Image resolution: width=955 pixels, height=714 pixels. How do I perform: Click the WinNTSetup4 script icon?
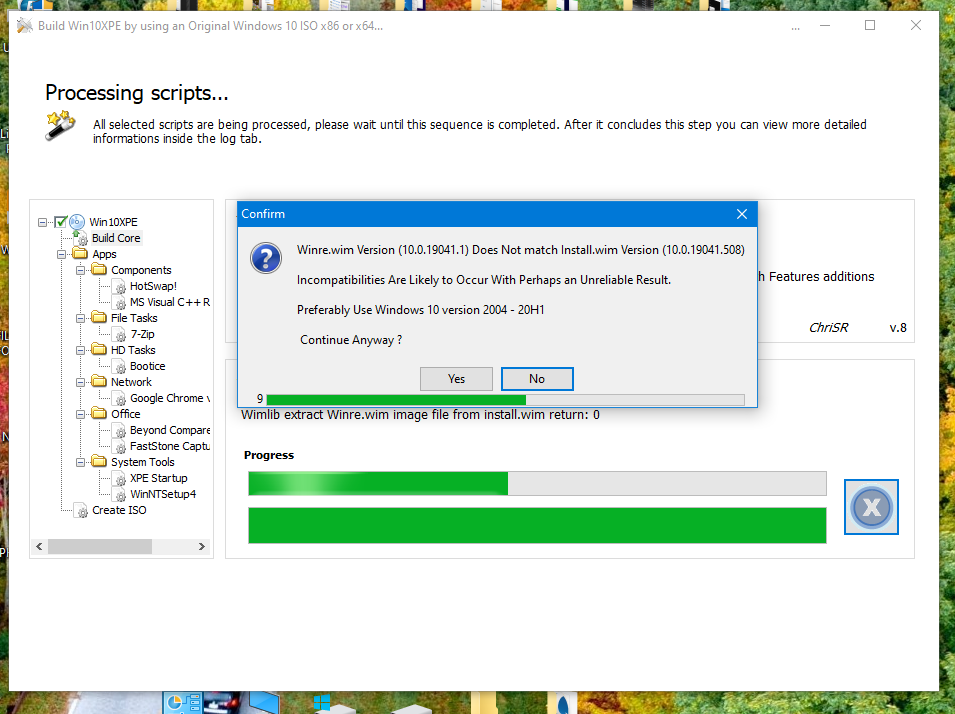[120, 494]
